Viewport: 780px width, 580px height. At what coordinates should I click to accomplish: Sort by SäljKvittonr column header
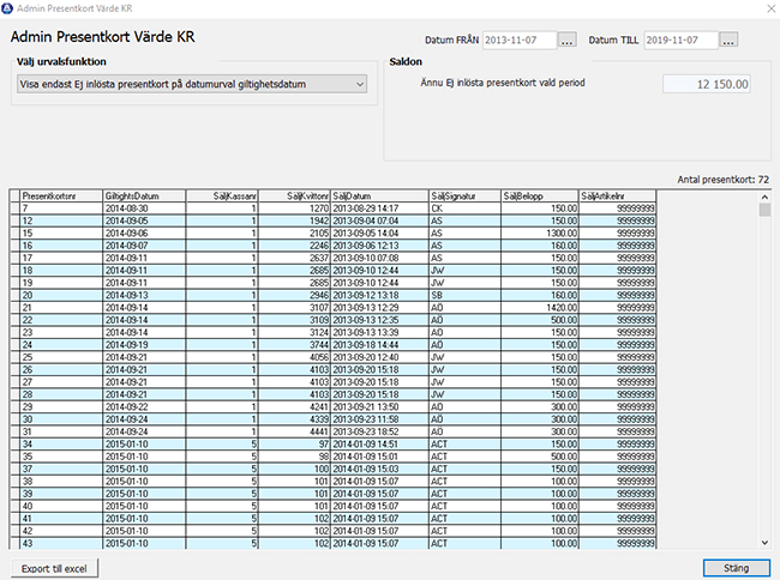click(294, 196)
